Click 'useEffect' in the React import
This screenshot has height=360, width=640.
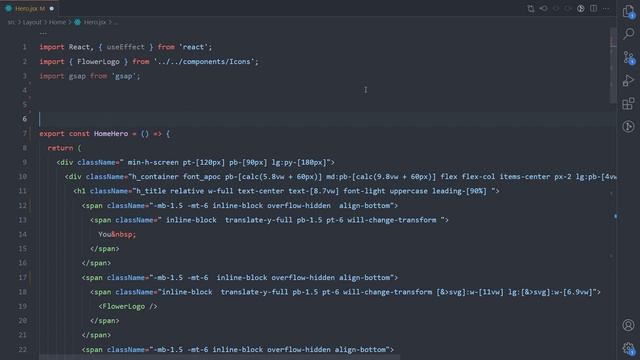coord(125,47)
